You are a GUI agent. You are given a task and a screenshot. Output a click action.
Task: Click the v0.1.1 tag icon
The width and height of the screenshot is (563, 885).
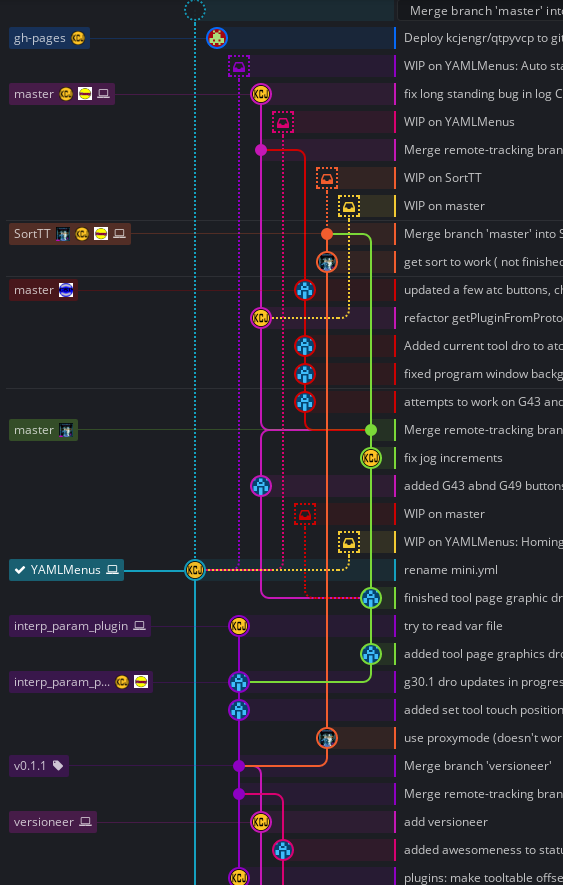[x=58, y=766]
